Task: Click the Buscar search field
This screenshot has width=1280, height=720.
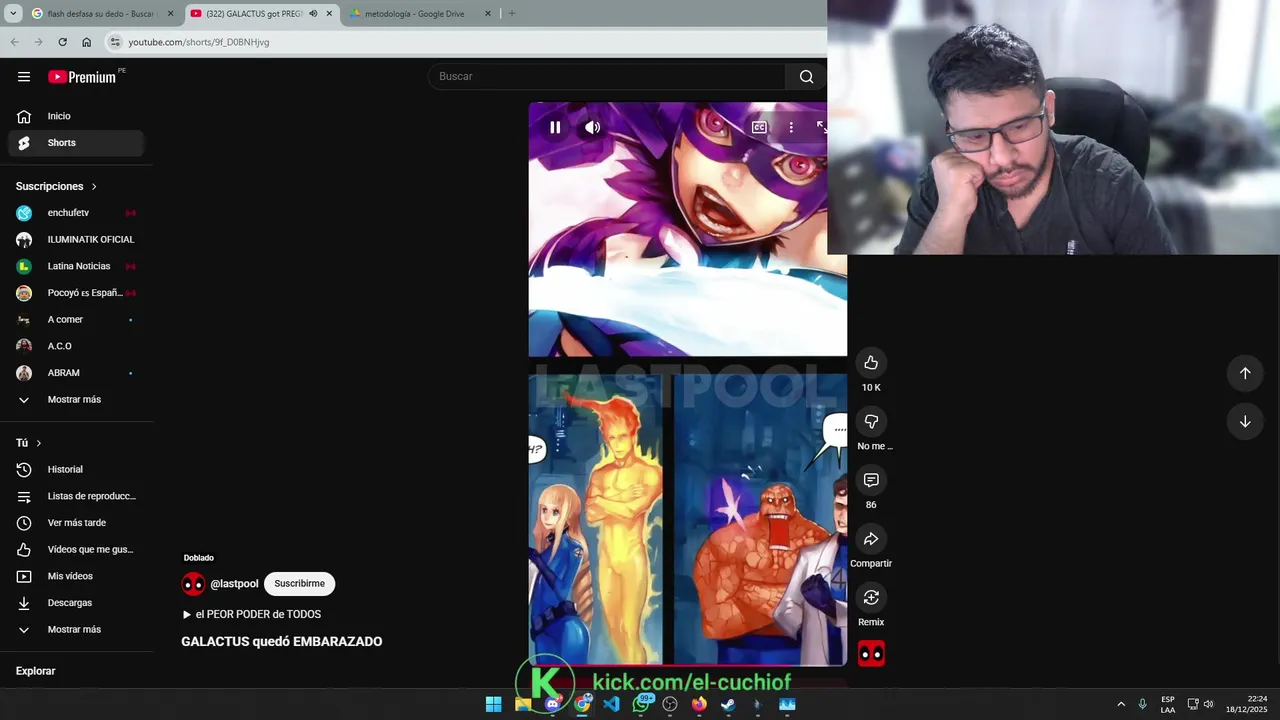Action: click(607, 76)
